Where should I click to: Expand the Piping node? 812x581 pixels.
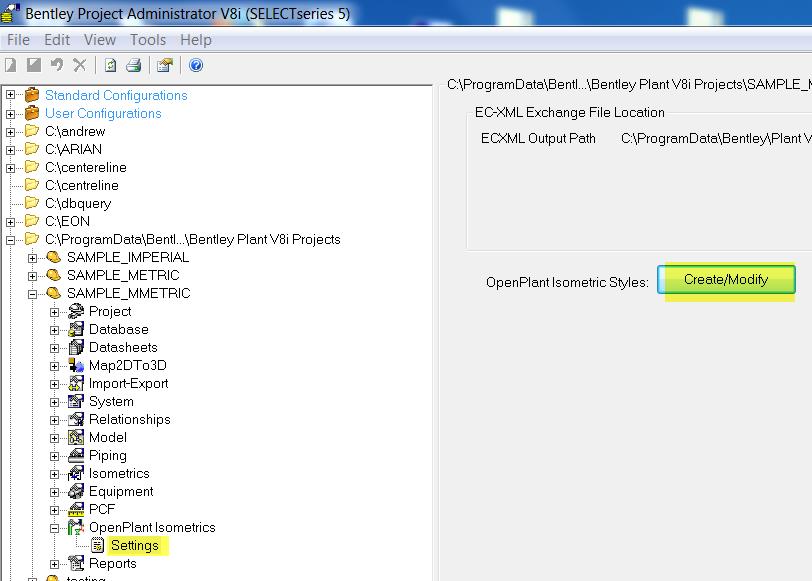tap(54, 456)
